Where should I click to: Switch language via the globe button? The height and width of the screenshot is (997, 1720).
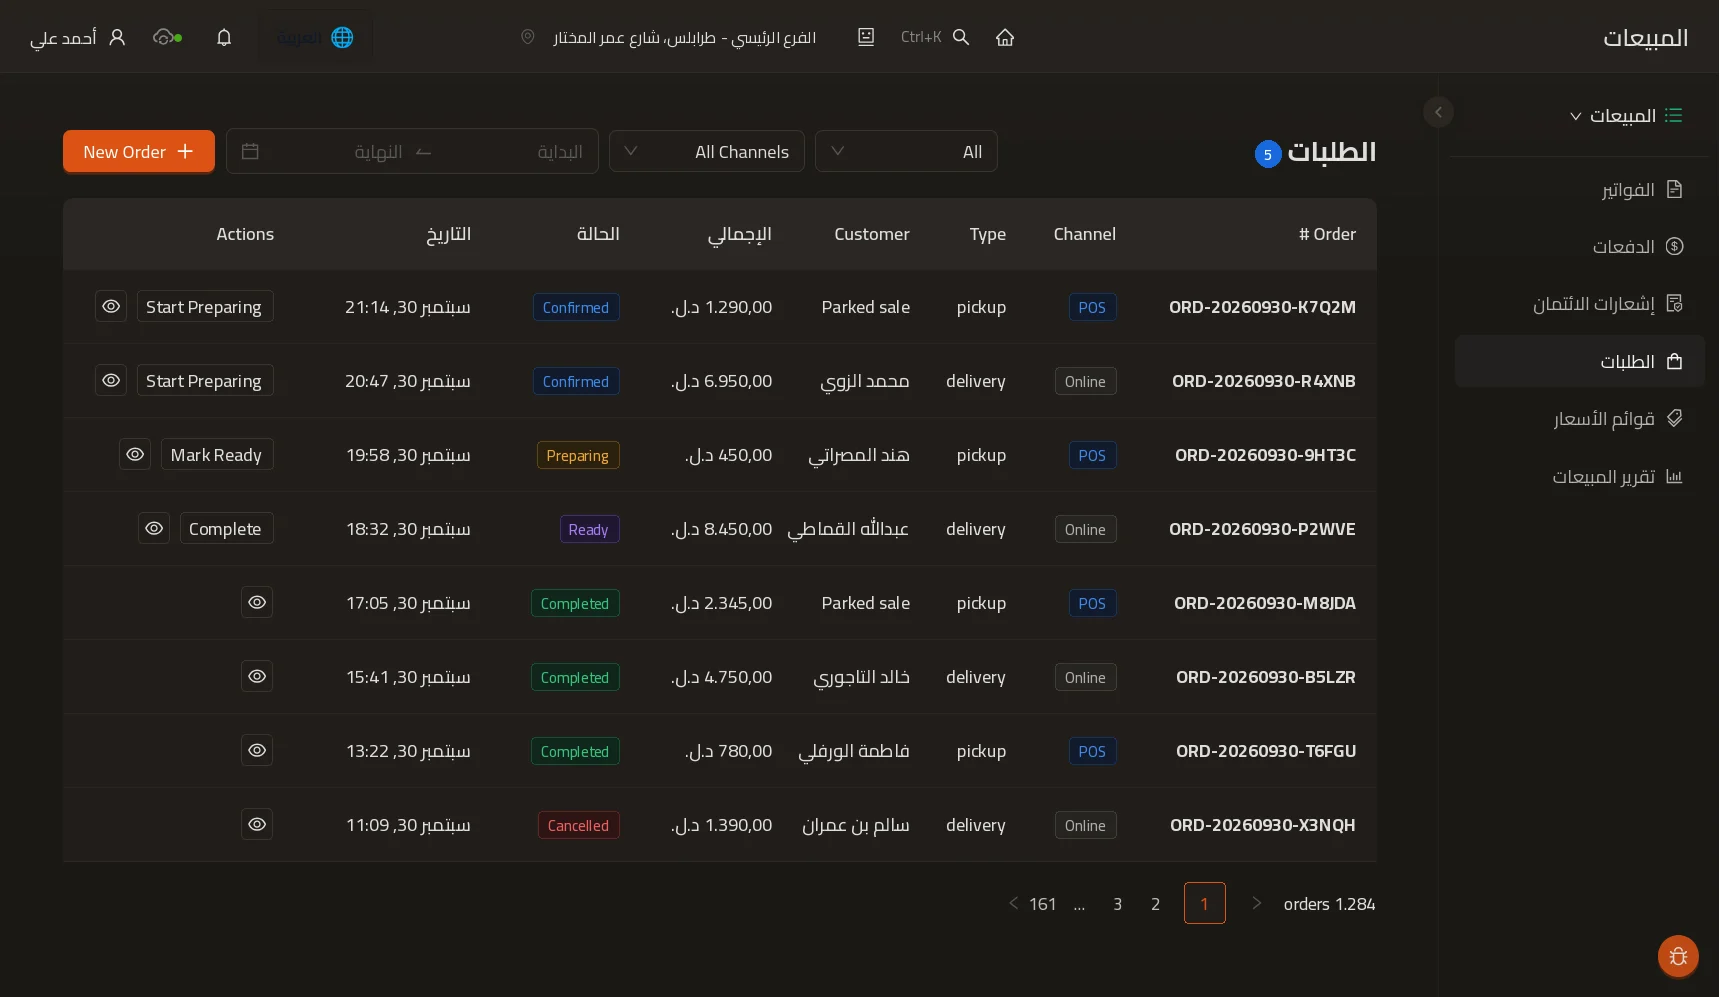(x=315, y=37)
